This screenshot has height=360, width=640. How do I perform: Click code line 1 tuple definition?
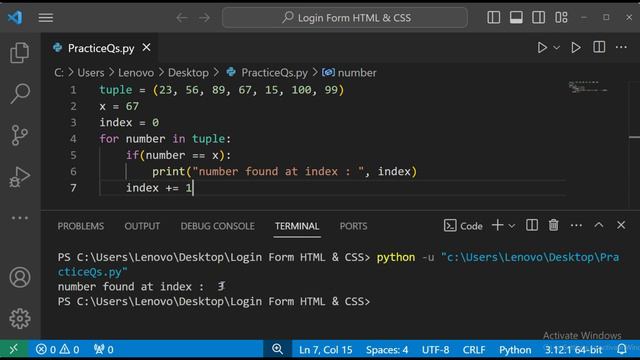coord(222,90)
